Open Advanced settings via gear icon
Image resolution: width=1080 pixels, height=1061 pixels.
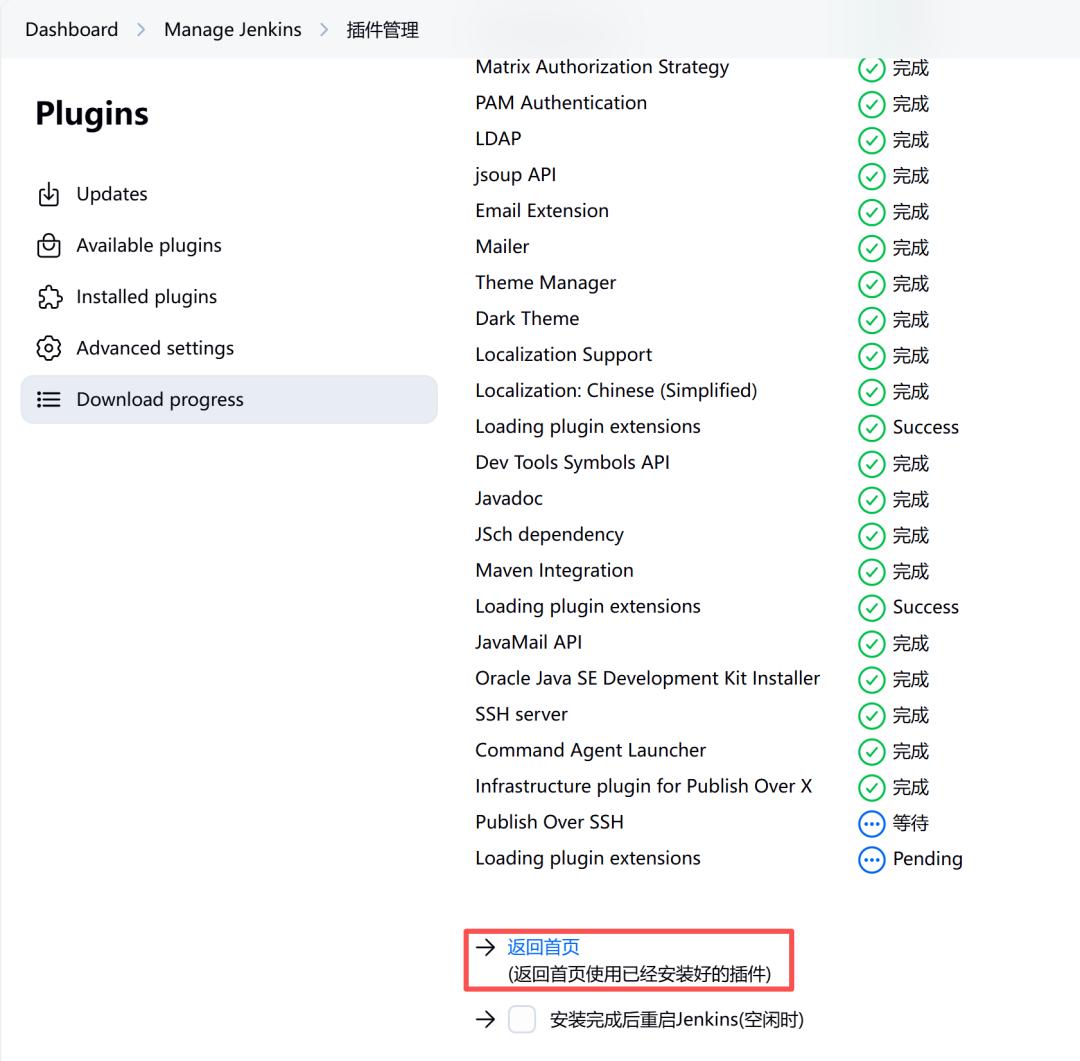(48, 348)
